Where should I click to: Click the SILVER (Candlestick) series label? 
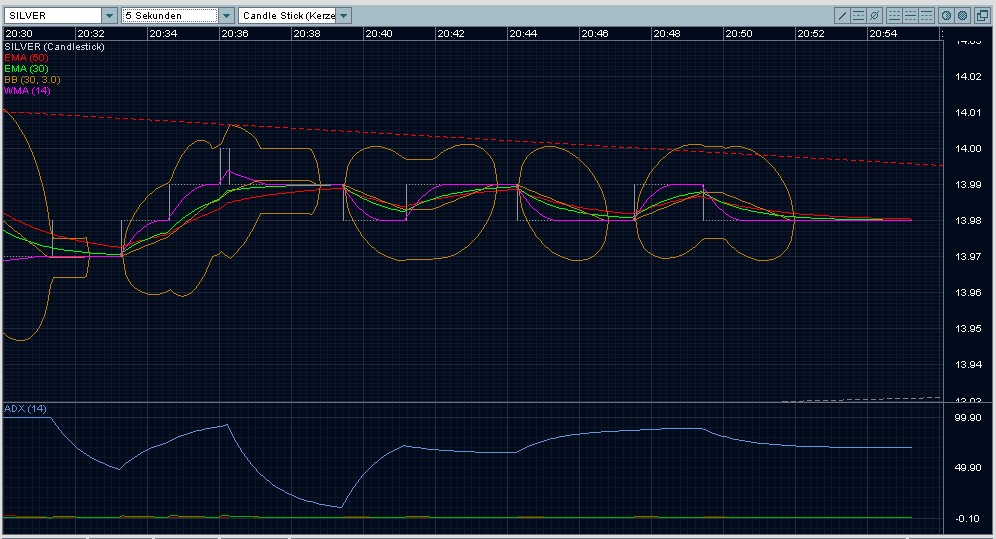(x=55, y=47)
